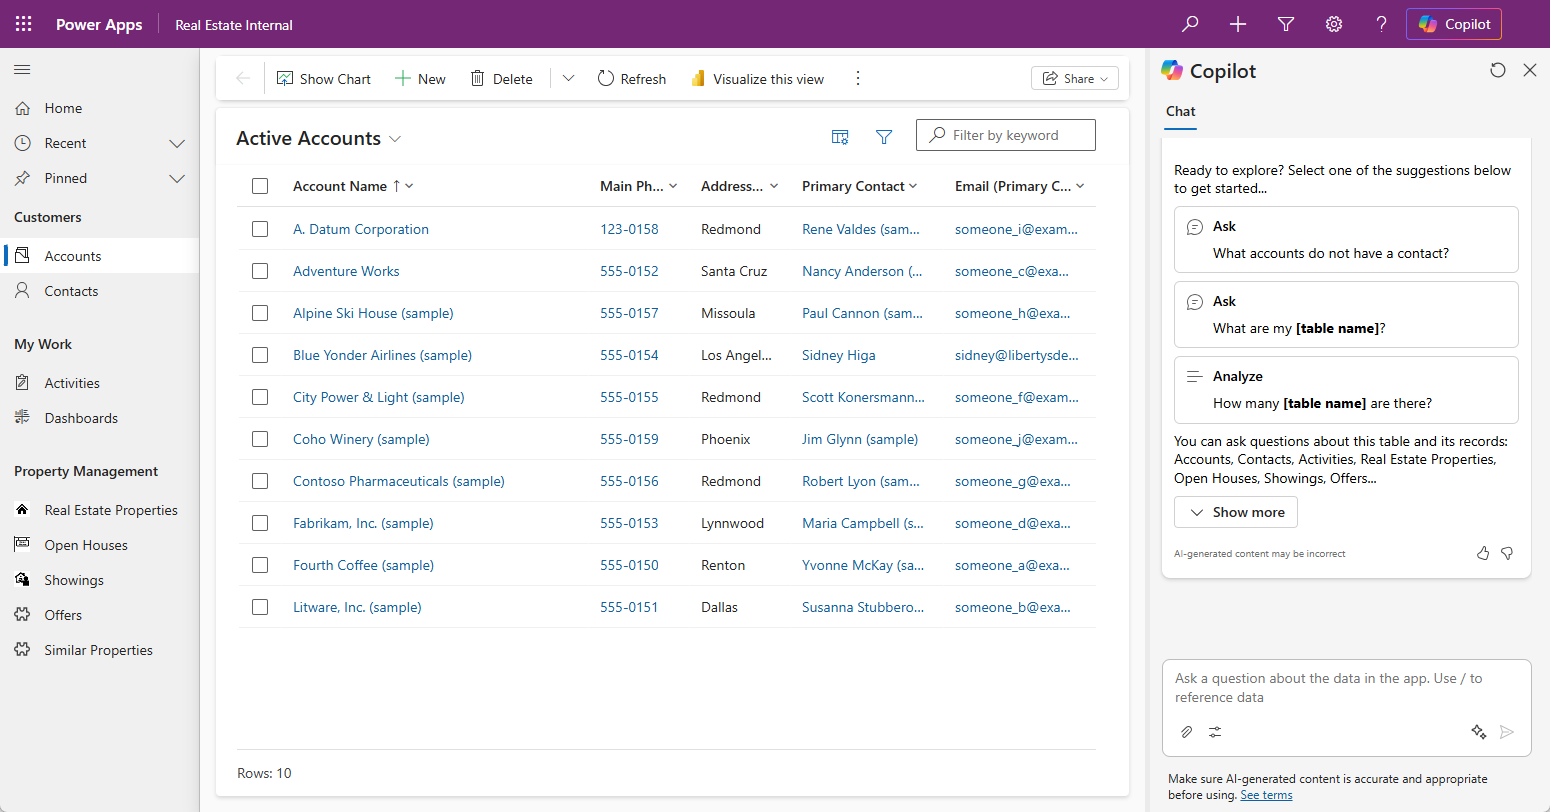The height and width of the screenshot is (812, 1550).
Task: Select the City Power & Light row checkbox
Action: 260,397
